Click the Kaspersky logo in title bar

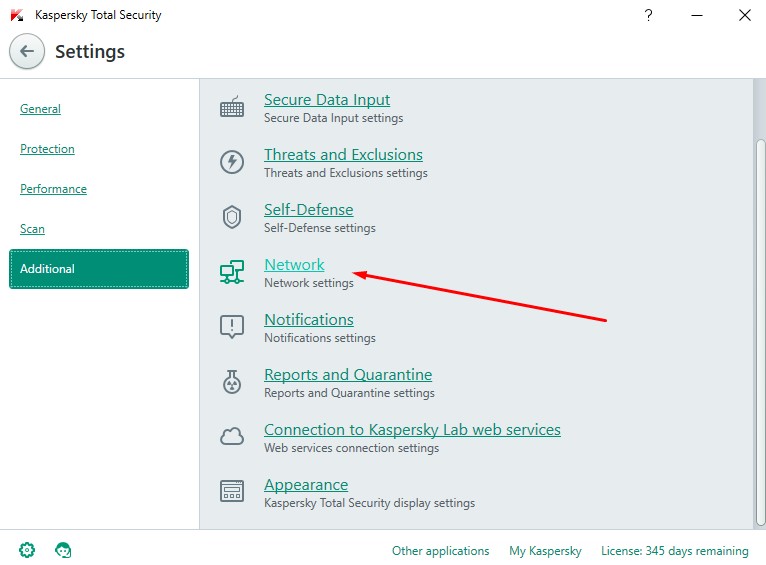[17, 15]
